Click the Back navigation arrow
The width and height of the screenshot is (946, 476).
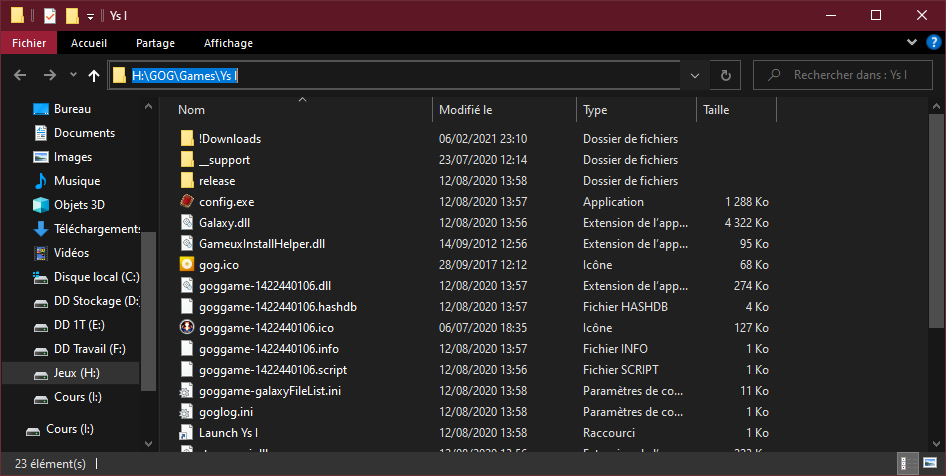[x=21, y=75]
